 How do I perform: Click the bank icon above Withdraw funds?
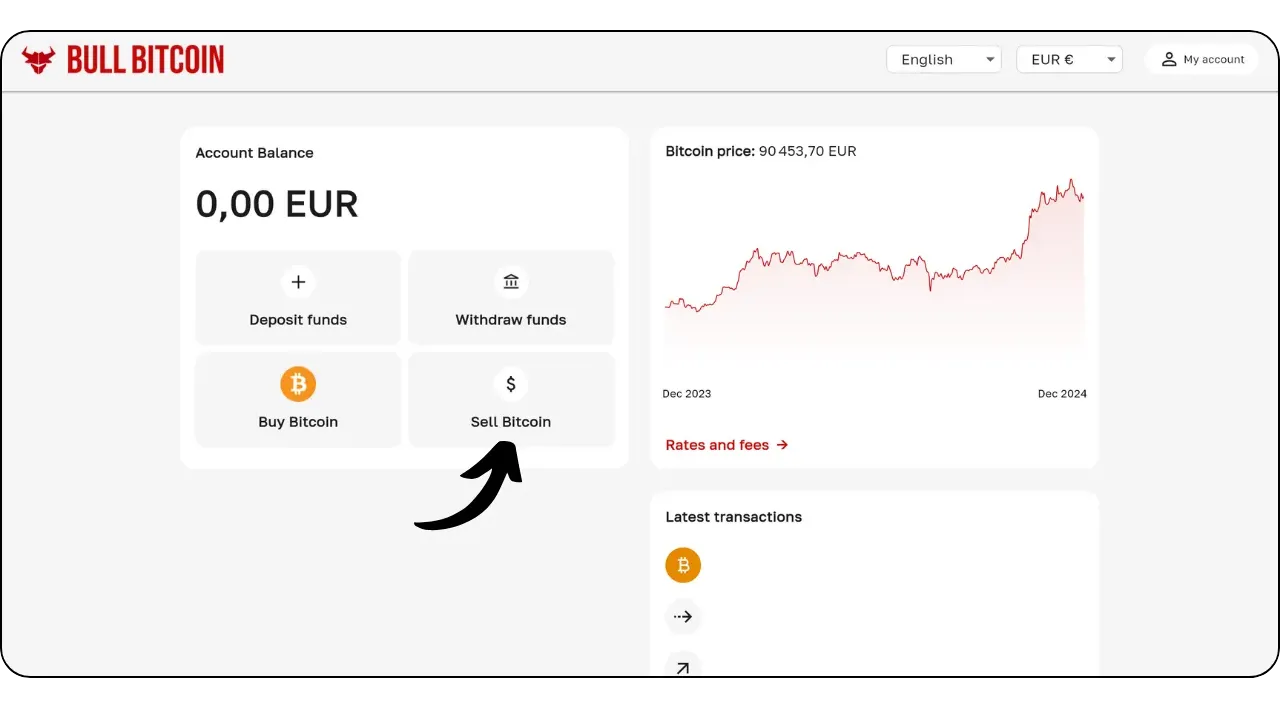pos(511,282)
